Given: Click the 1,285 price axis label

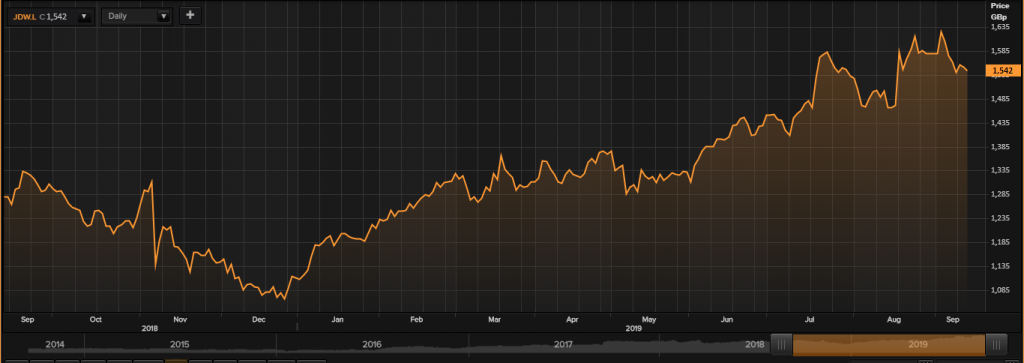Looking at the screenshot, I should (x=1000, y=195).
